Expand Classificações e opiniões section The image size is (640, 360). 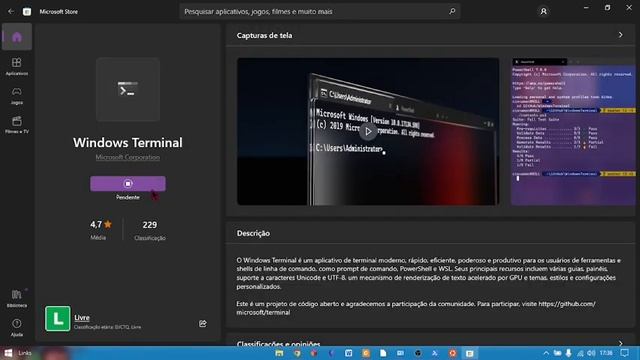(x=620, y=343)
